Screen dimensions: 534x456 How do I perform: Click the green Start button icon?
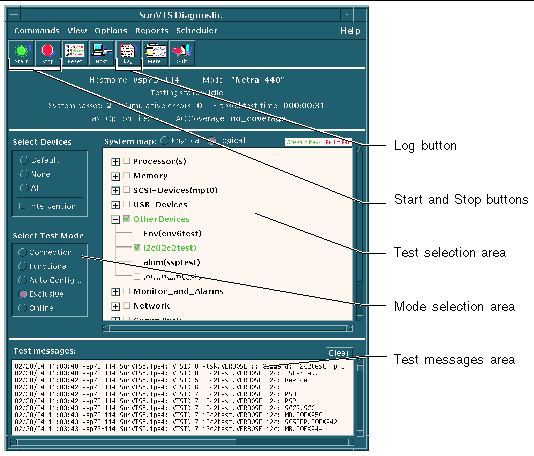click(21, 53)
